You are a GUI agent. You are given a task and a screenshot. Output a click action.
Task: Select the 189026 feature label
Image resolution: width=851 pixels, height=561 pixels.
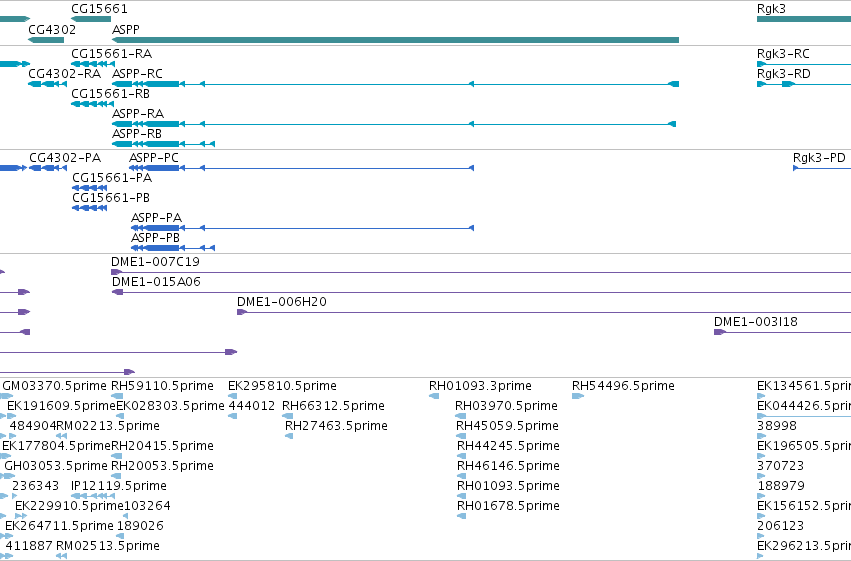(x=140, y=526)
